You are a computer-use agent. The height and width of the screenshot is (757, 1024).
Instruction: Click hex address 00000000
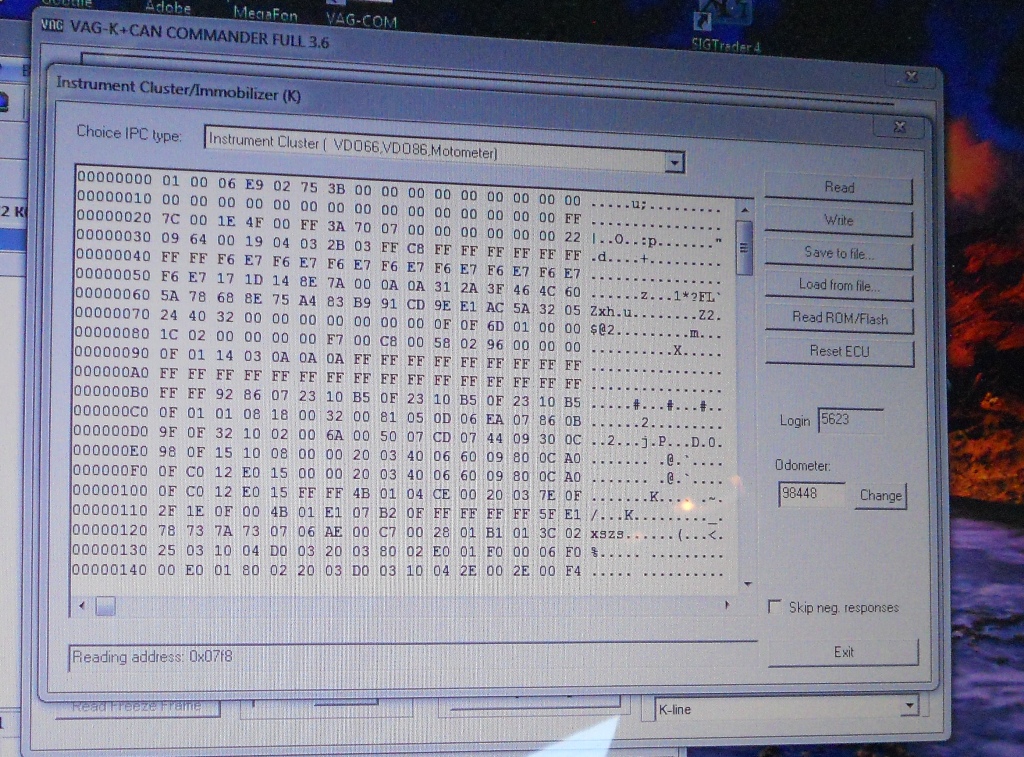point(114,178)
